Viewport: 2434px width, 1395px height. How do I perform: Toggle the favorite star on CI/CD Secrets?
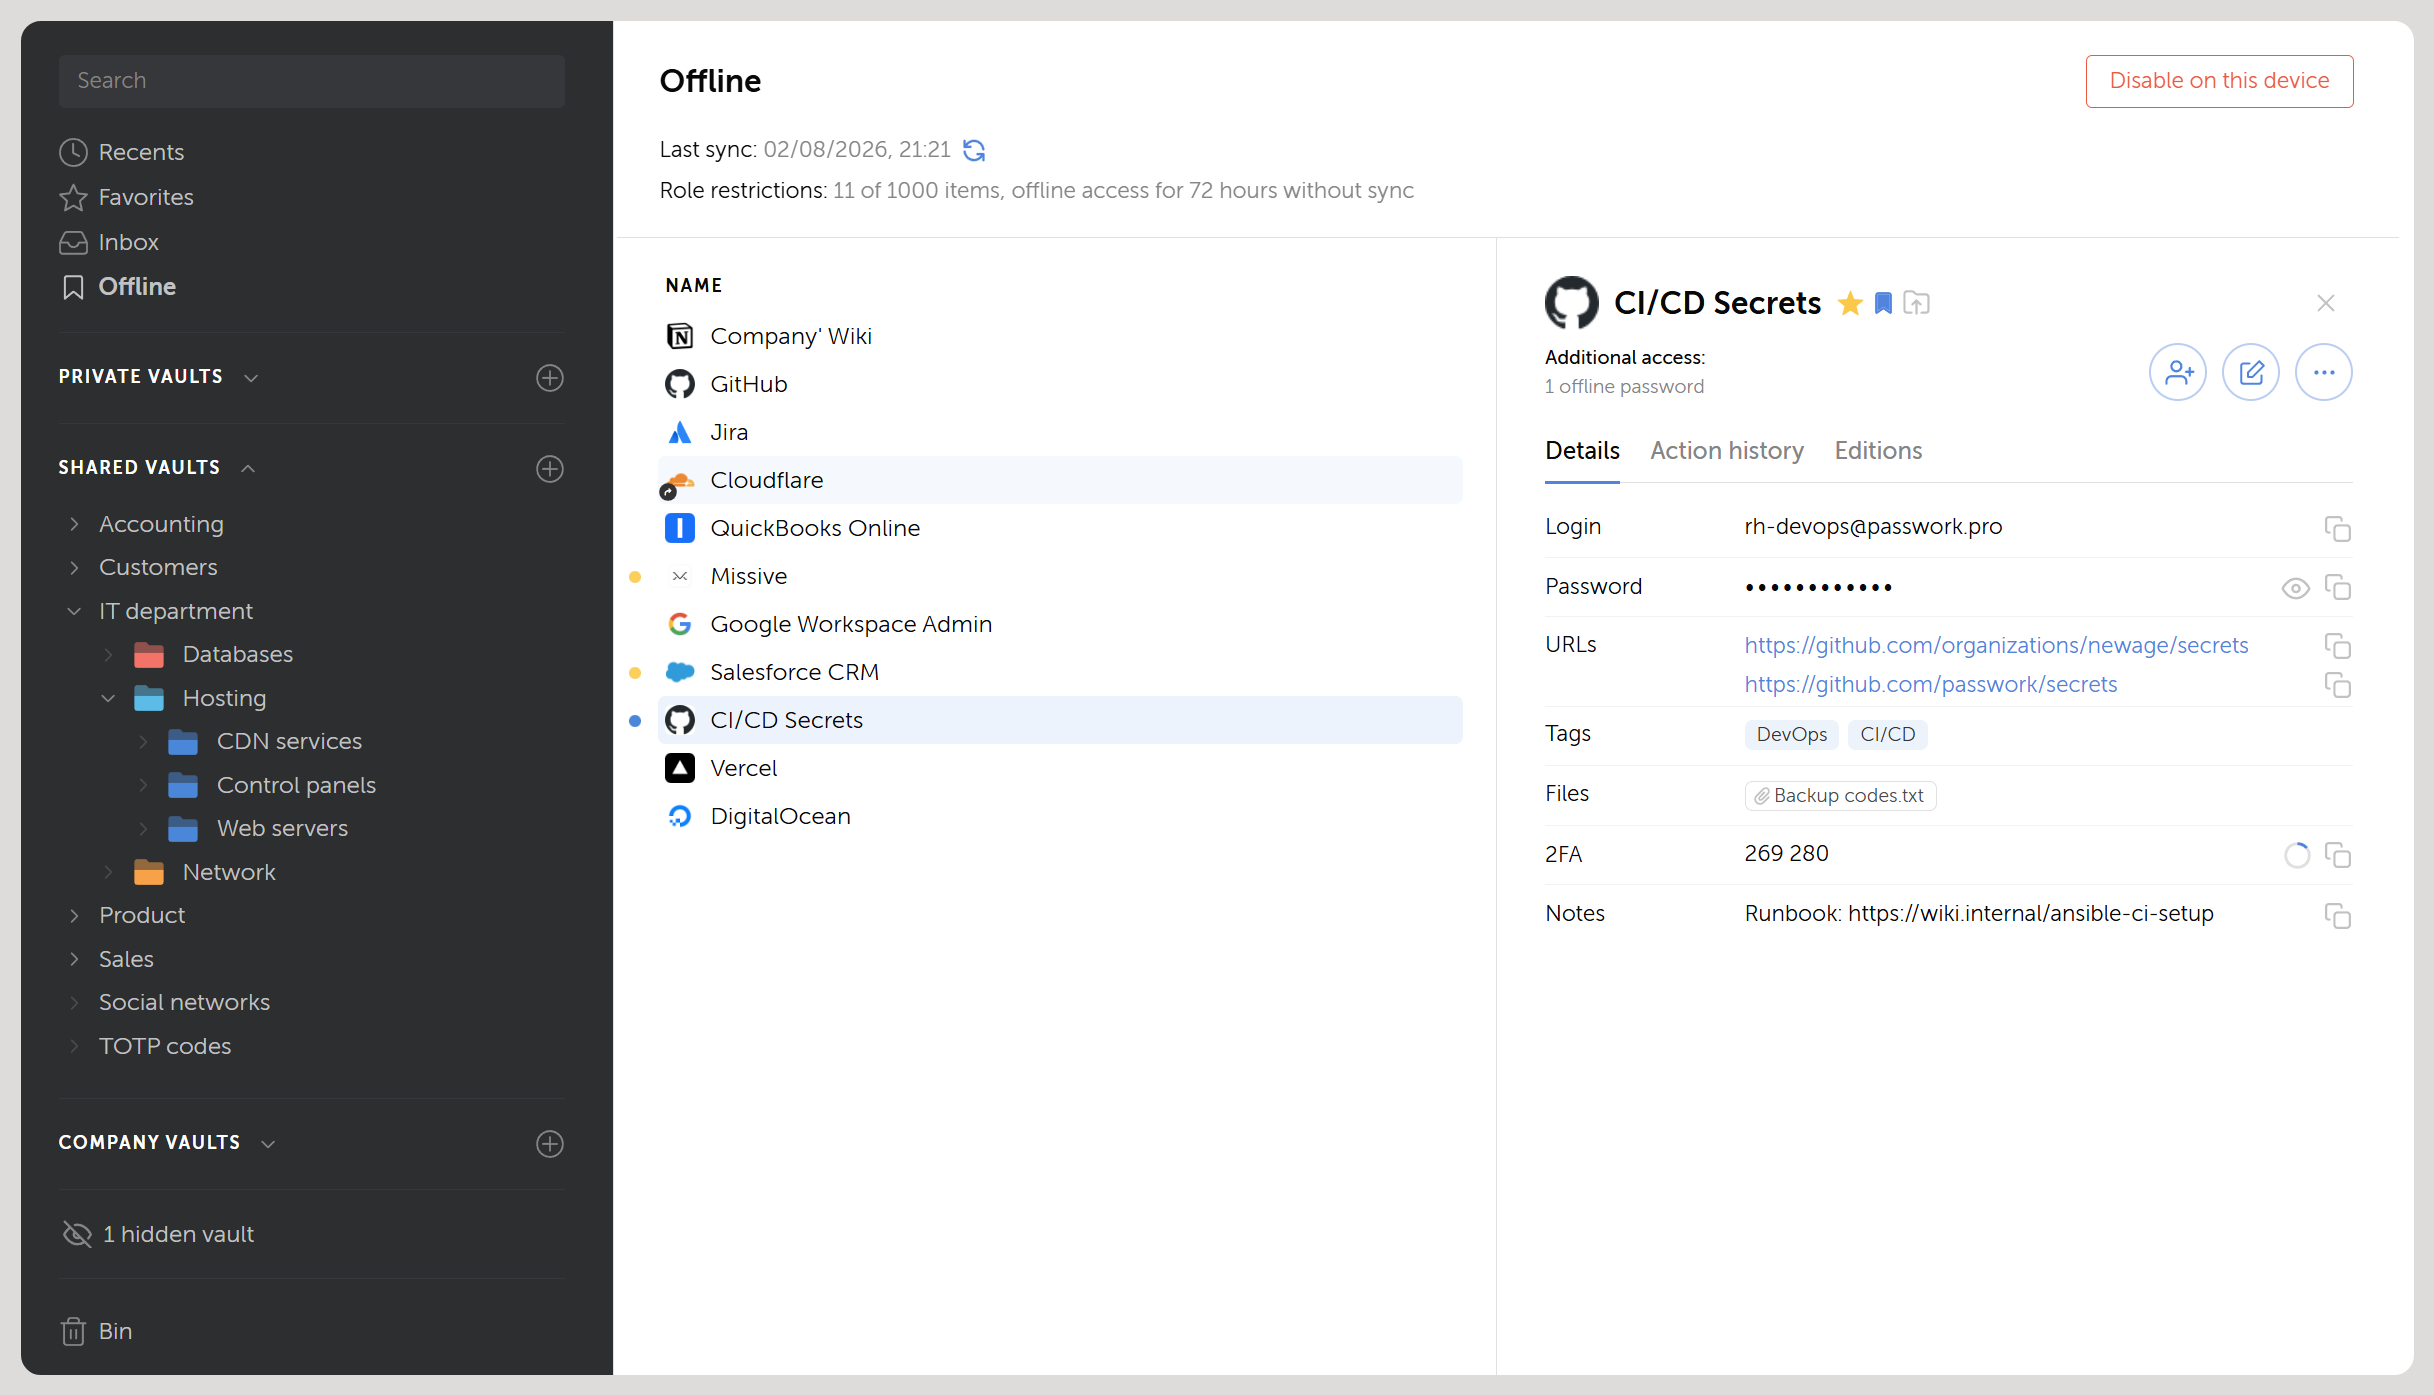tap(1850, 303)
